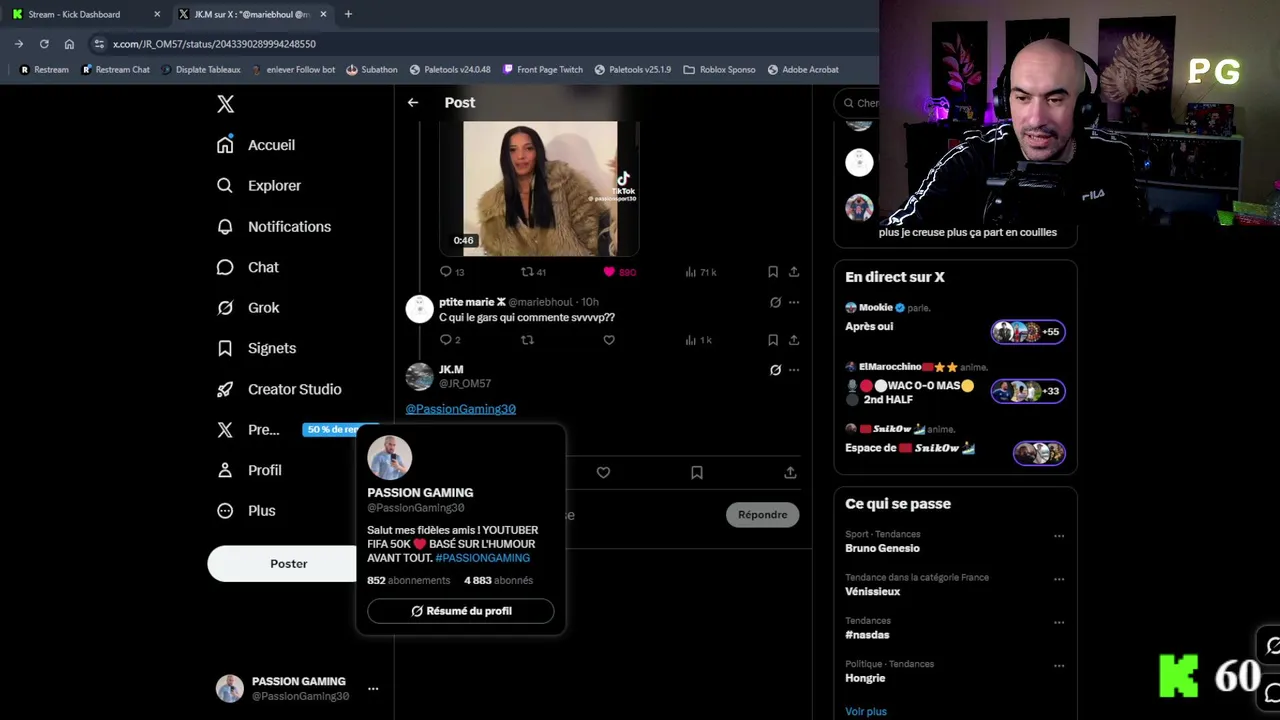Open Creator Studio

(279, 389)
